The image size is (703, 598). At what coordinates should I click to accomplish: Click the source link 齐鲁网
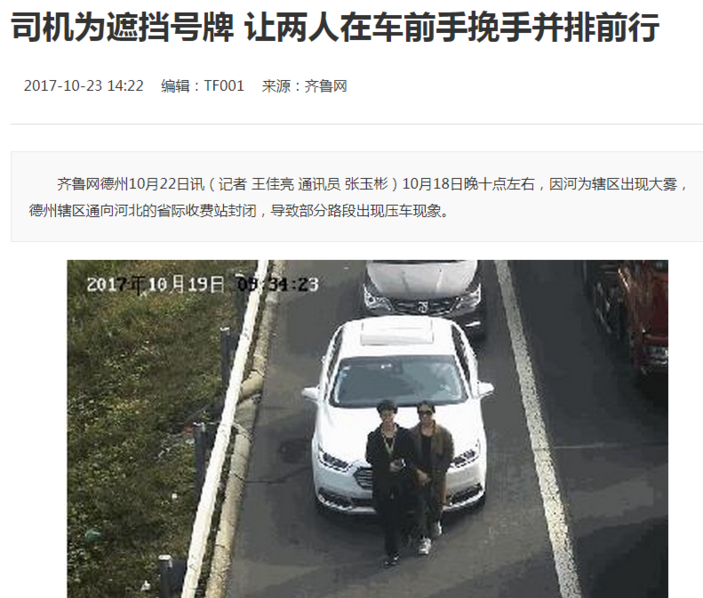point(326,86)
